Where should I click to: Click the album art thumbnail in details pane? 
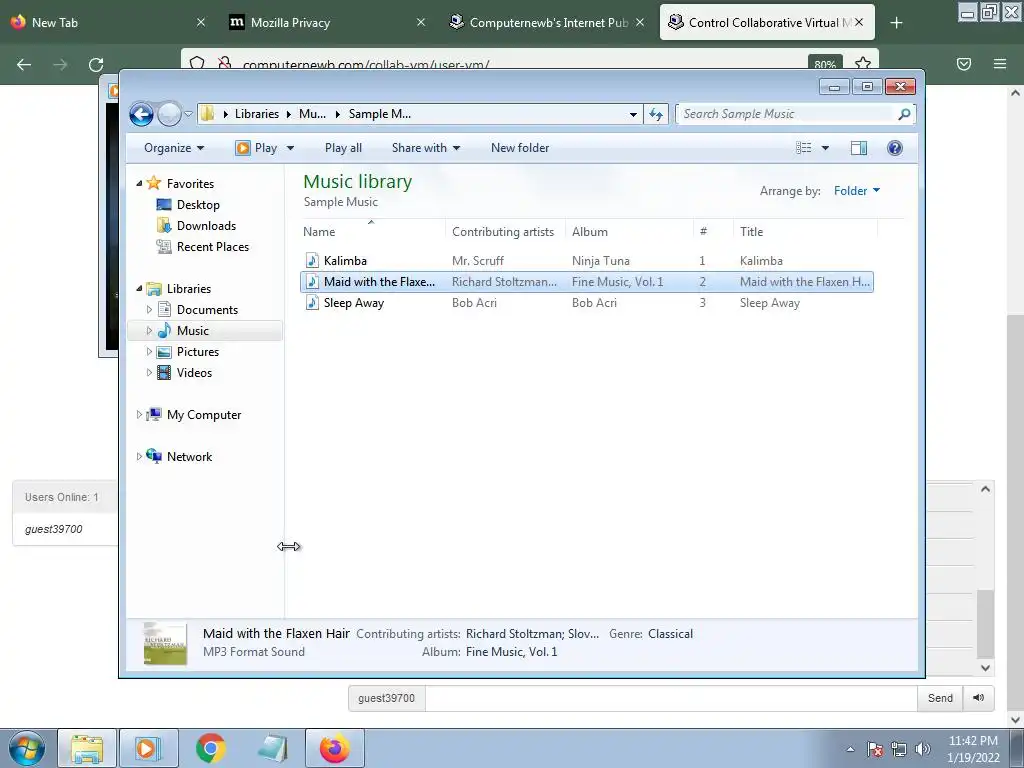(165, 643)
